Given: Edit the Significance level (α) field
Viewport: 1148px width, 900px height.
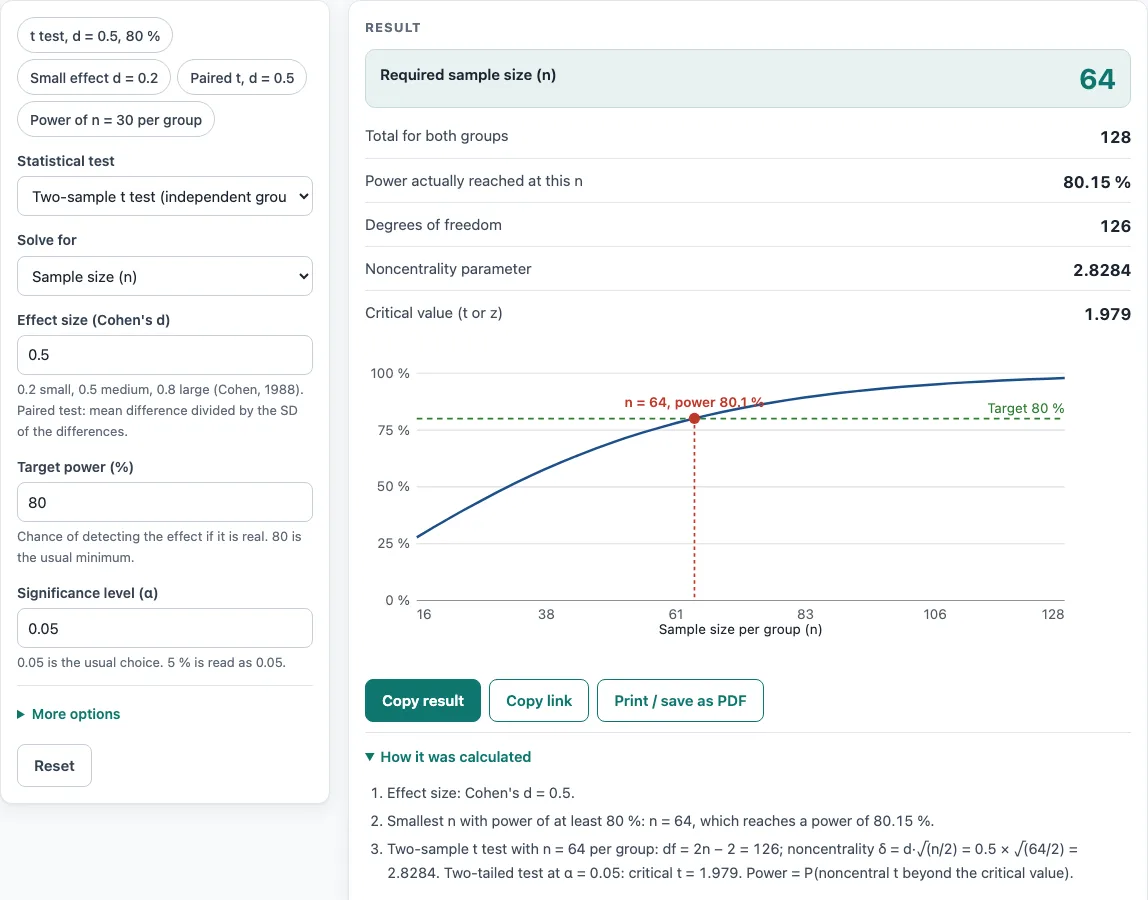Looking at the screenshot, I should pyautogui.click(x=165, y=628).
